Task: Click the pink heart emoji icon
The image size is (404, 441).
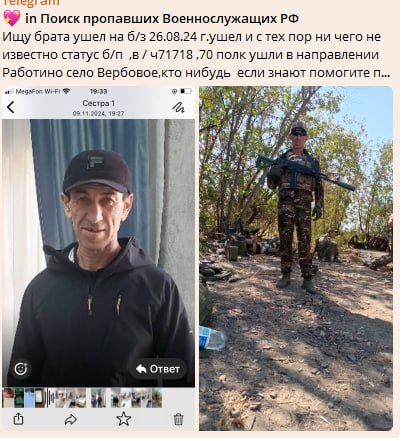Action: point(12,18)
